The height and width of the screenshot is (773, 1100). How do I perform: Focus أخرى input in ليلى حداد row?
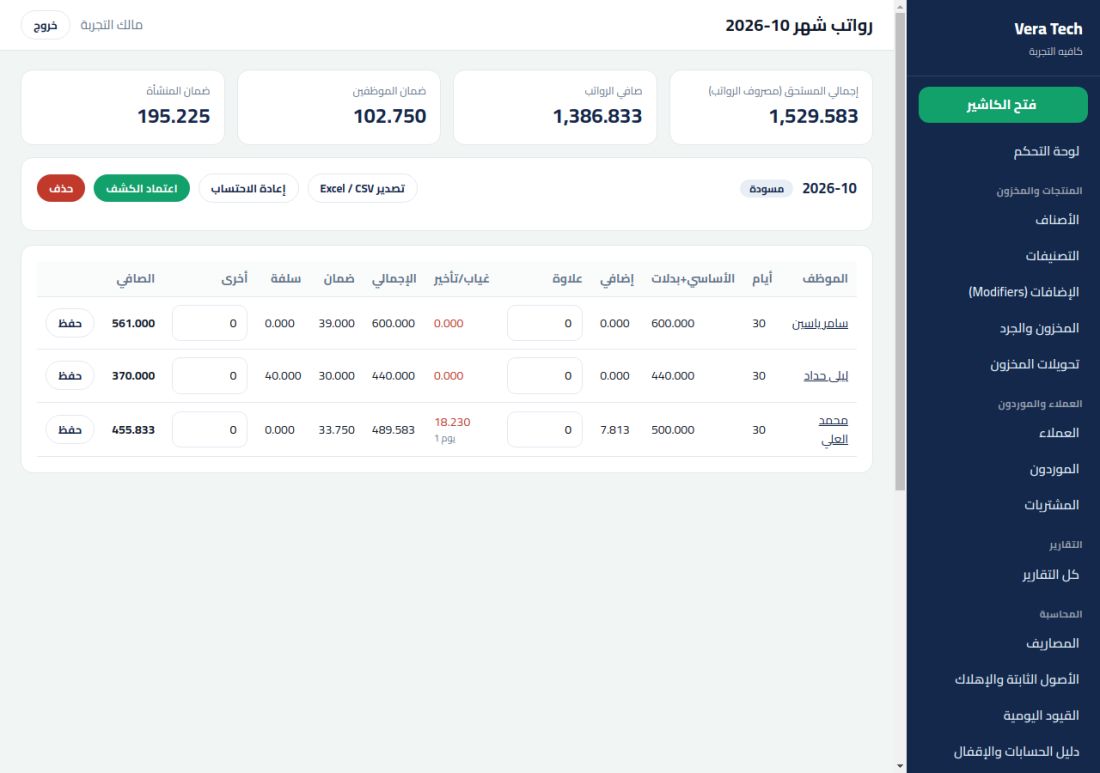[210, 376]
